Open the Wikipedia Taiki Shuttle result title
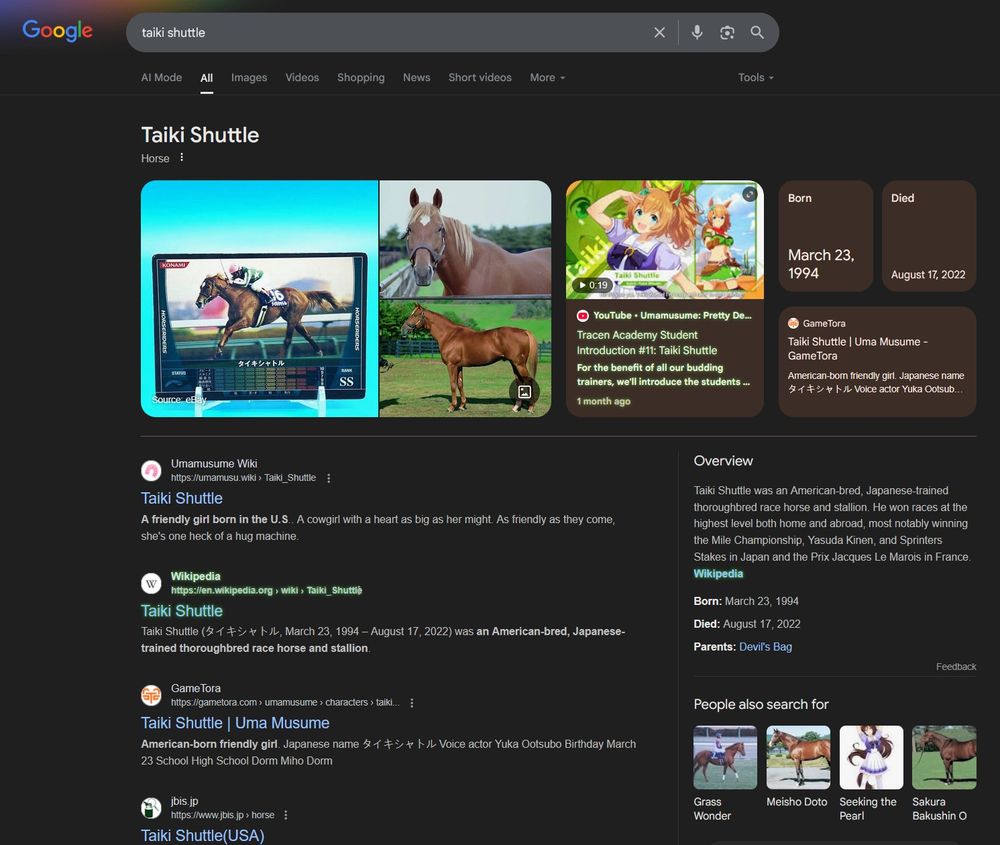The image size is (1000, 845). (182, 611)
